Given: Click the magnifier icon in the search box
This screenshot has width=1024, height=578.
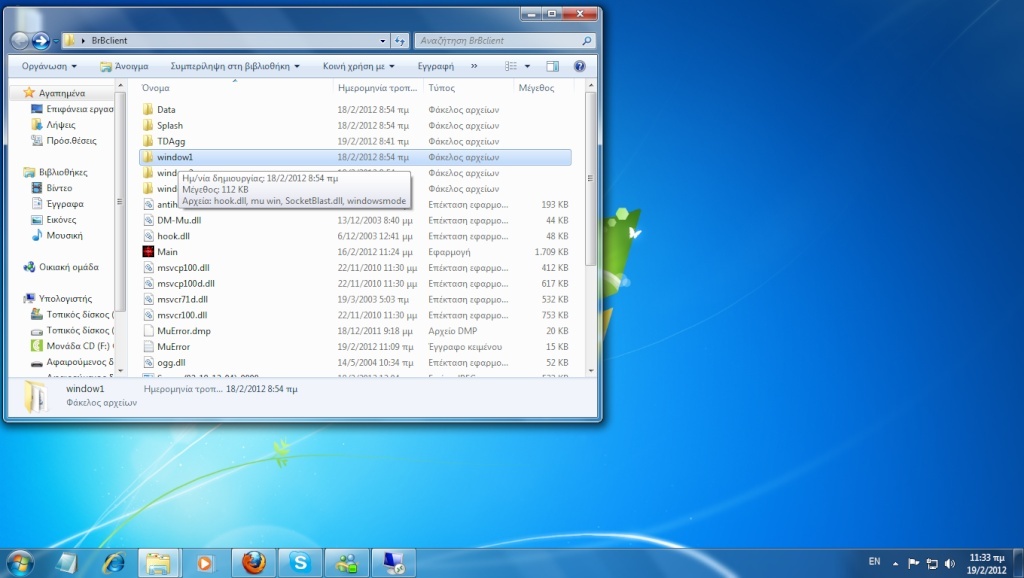Looking at the screenshot, I should [586, 40].
